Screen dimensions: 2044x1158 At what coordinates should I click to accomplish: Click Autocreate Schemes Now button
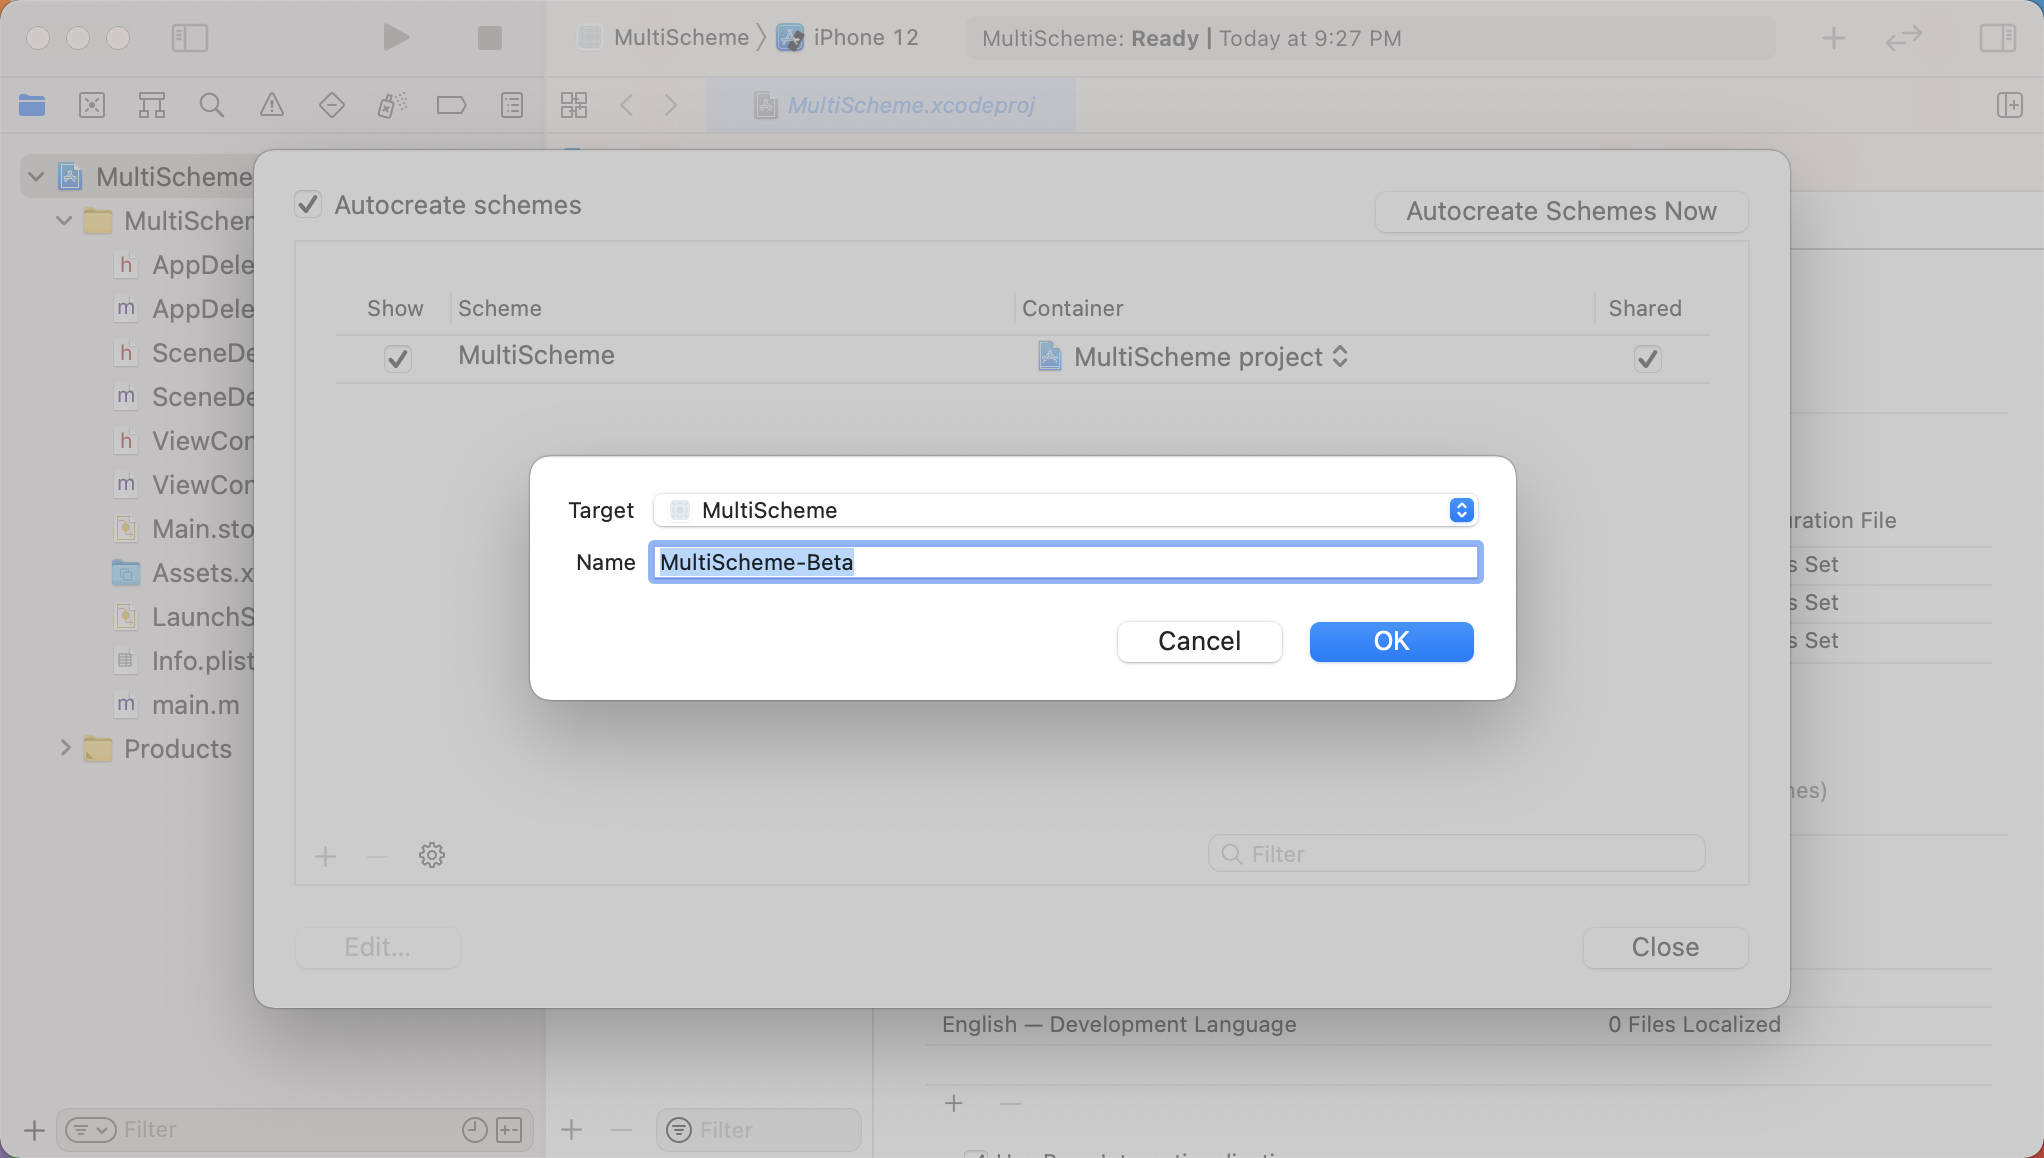[x=1561, y=211]
